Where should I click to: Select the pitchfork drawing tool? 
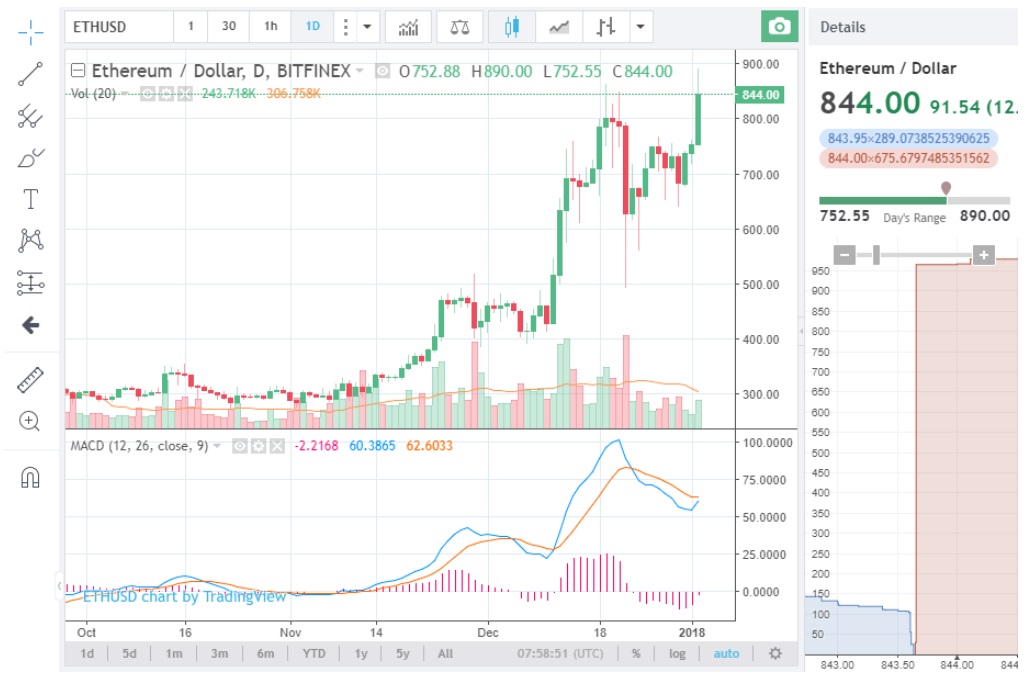tap(31, 117)
